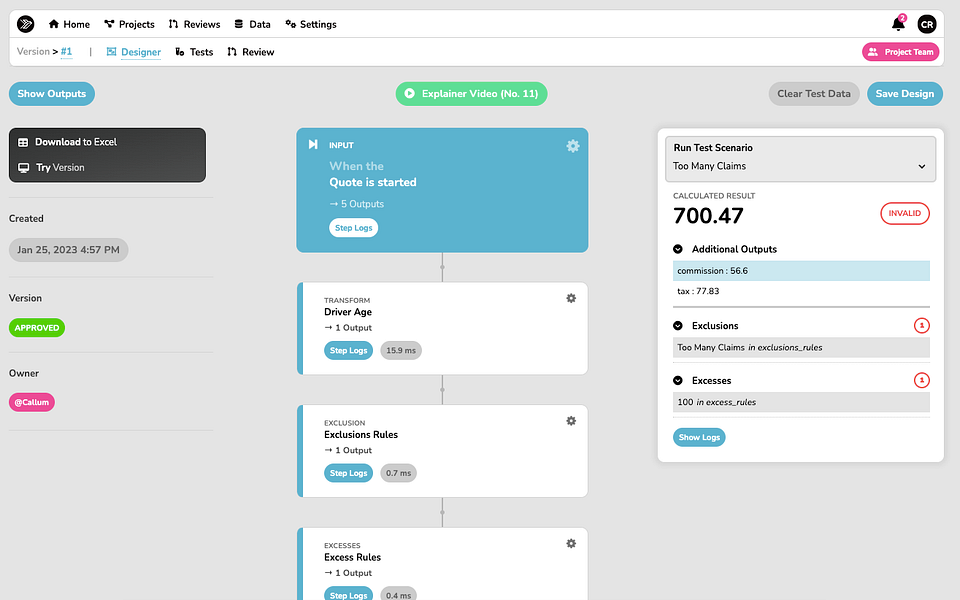Open the Exclusions Rules step settings gear
The height and width of the screenshot is (600, 960).
pos(571,421)
